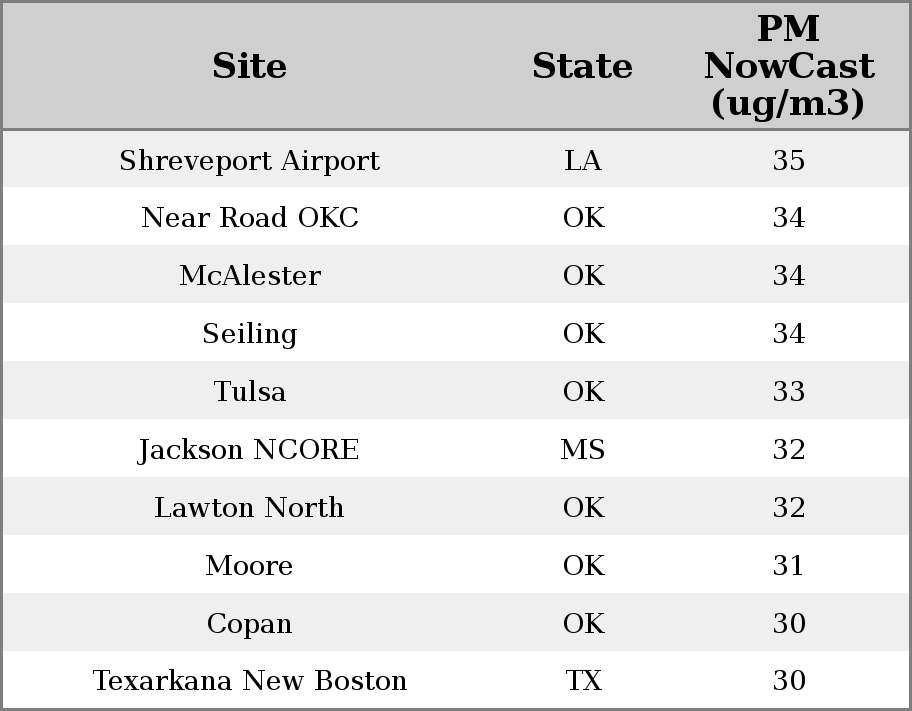This screenshot has width=912, height=711.
Task: Click Jackson NCORE's PM value 32
Action: pos(788,450)
